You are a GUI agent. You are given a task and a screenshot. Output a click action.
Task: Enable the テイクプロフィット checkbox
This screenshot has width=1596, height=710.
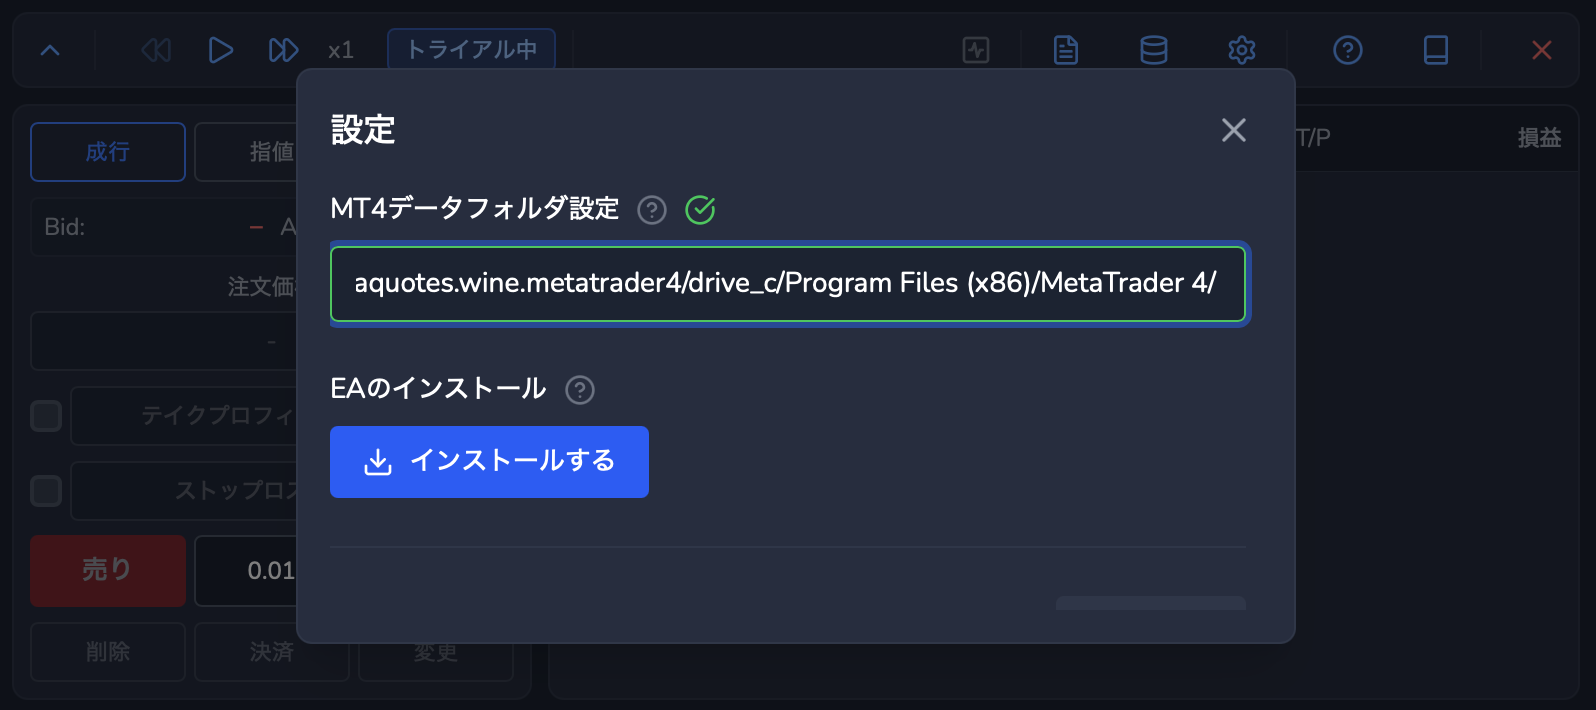[46, 416]
